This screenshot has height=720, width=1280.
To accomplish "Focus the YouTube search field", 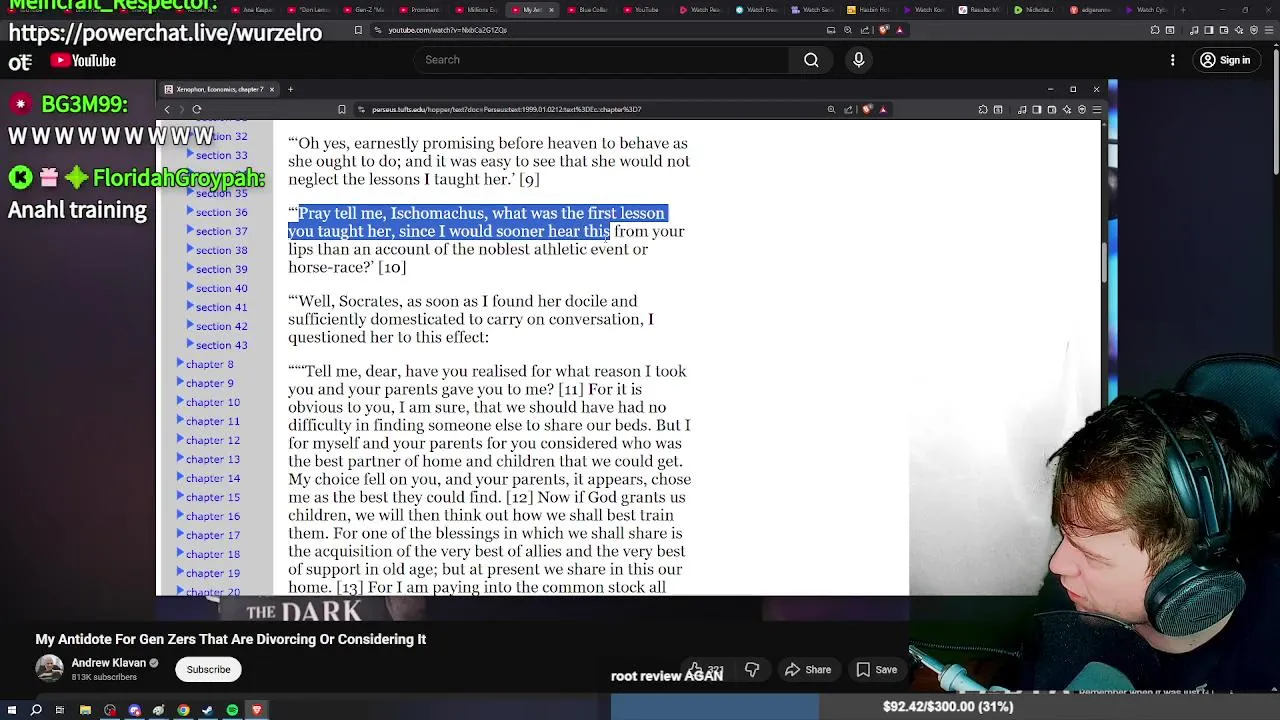I will (x=600, y=60).
